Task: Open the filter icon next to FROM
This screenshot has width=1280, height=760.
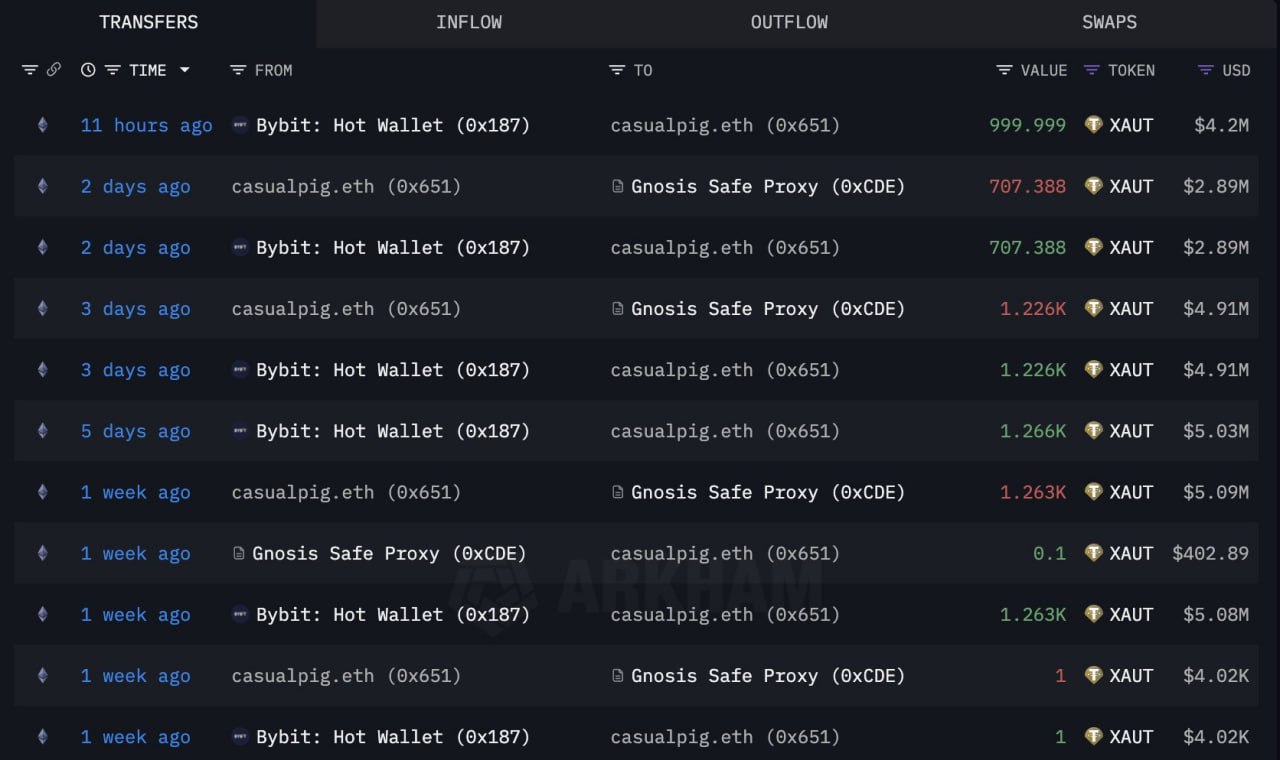Action: click(x=238, y=70)
